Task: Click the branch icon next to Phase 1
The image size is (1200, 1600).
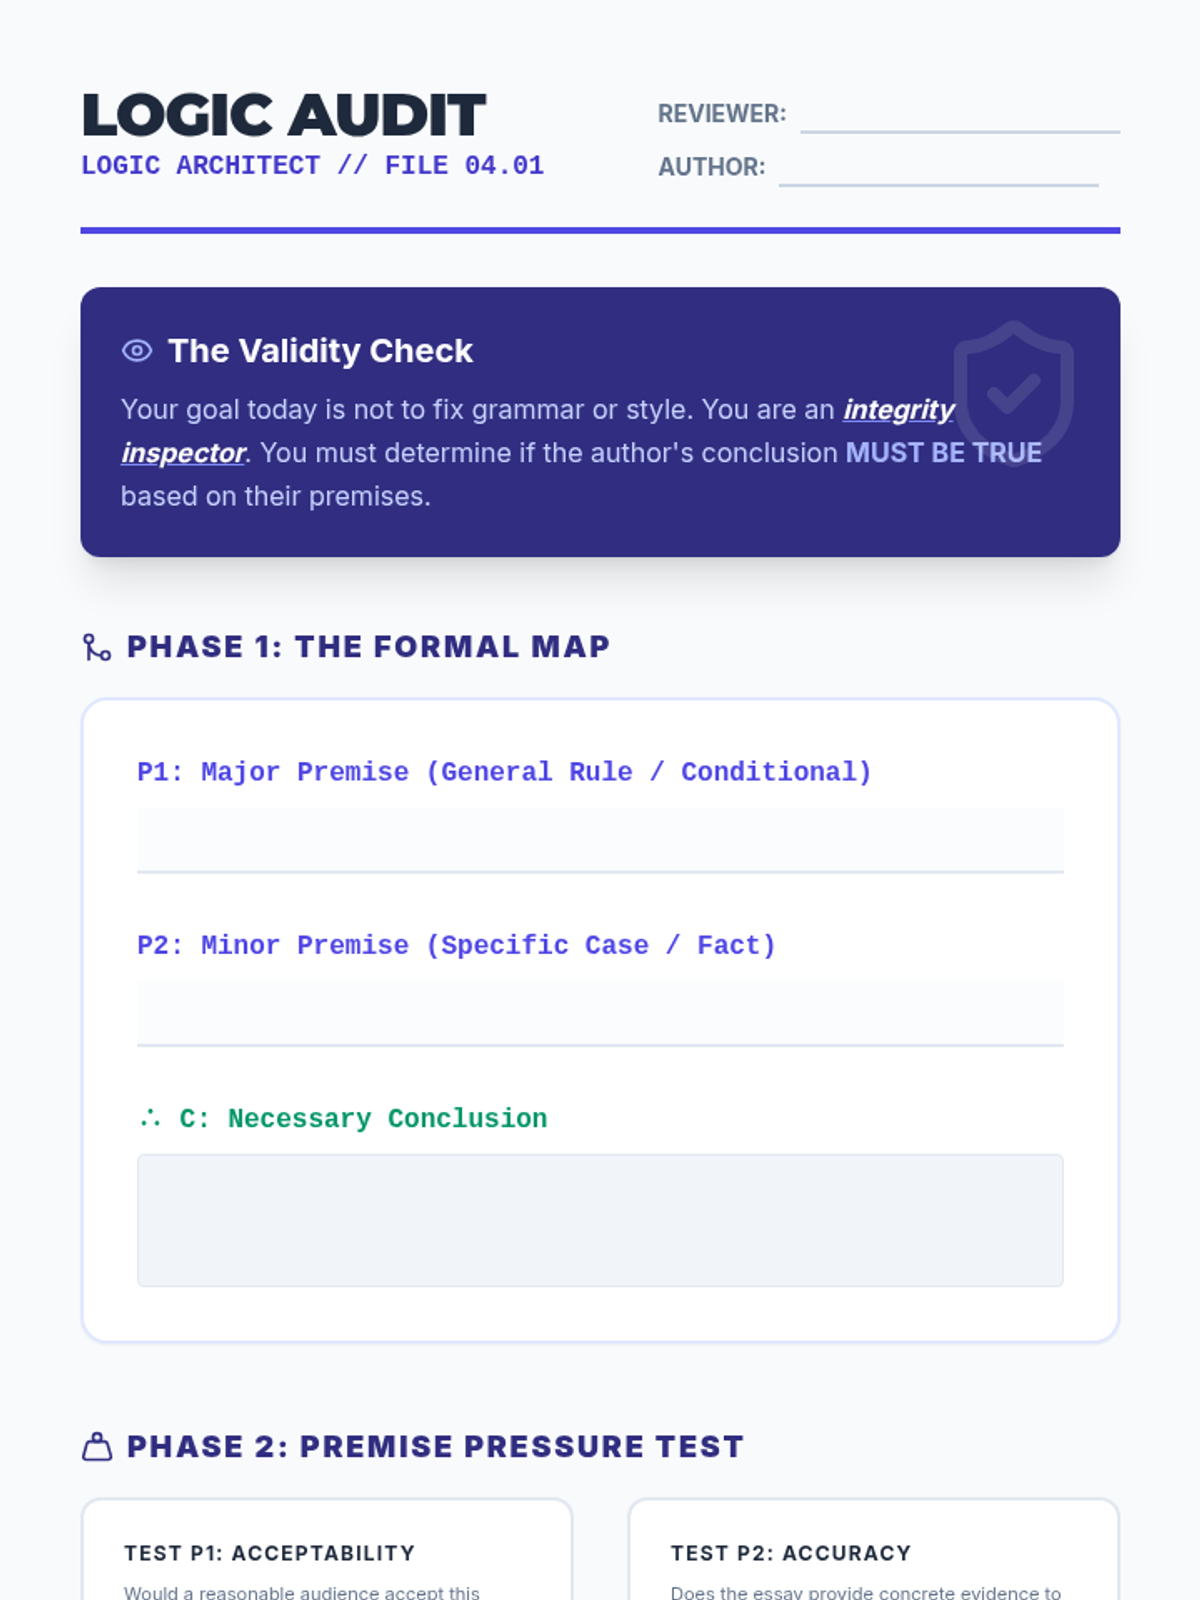Action: pyautogui.click(x=96, y=648)
